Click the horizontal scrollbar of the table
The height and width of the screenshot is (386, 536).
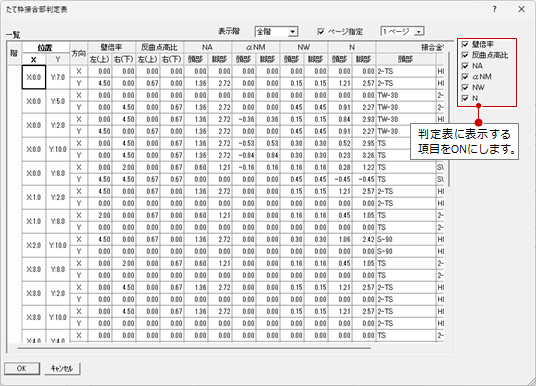tap(194, 348)
